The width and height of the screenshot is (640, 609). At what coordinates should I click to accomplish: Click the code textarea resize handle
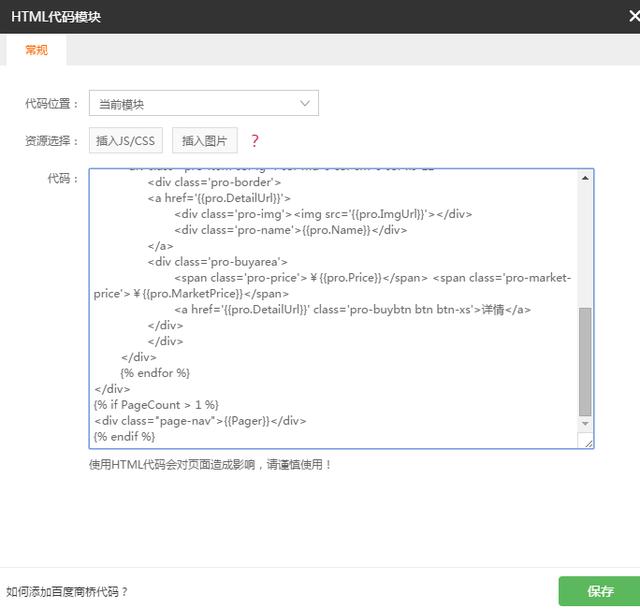pyautogui.click(x=587, y=442)
